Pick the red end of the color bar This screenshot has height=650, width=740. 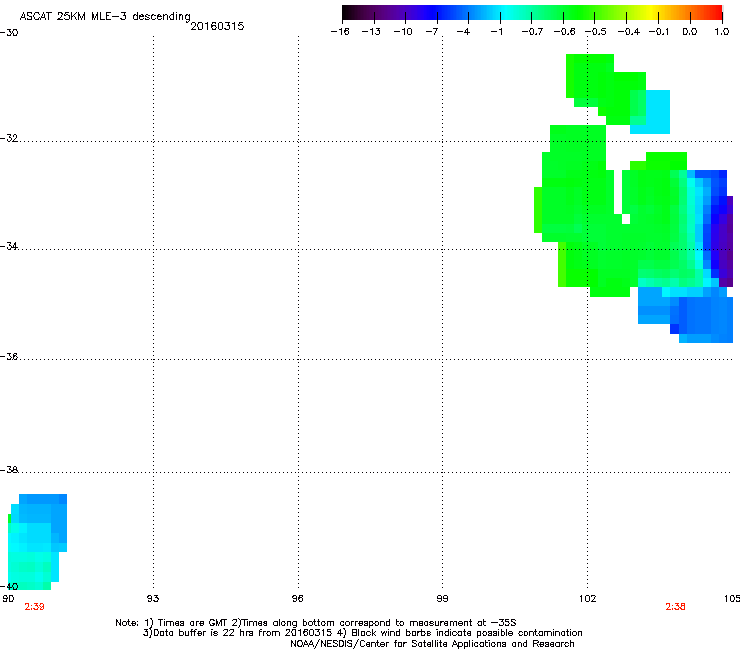pyautogui.click(x=715, y=12)
